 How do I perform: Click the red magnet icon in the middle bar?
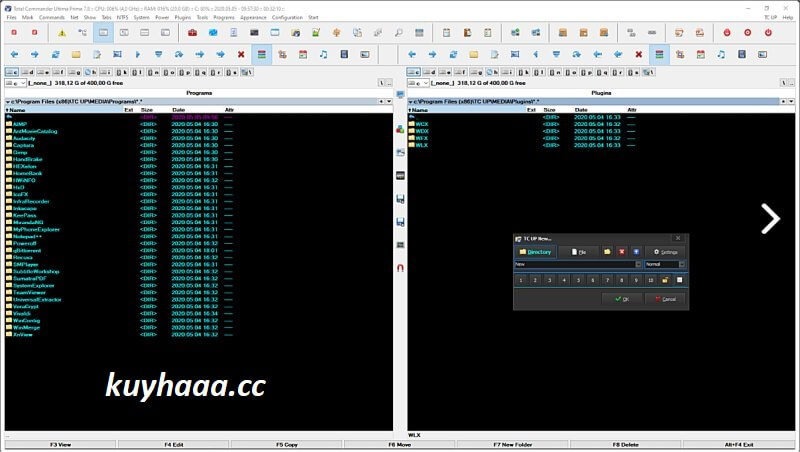pos(401,268)
